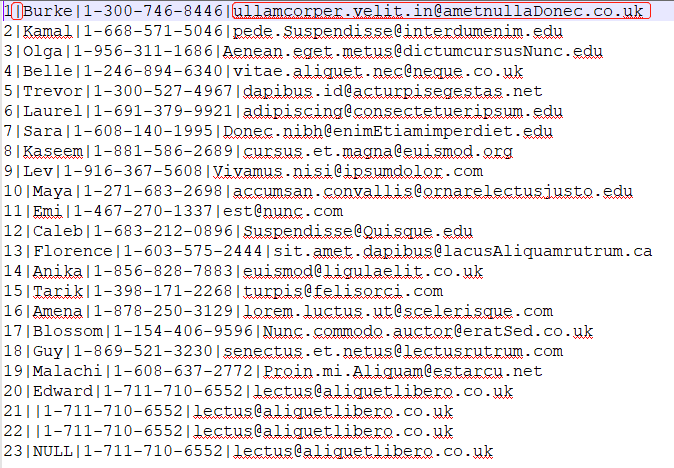Click the email est@nunc.com
This screenshot has height=468, width=674.
point(282,211)
